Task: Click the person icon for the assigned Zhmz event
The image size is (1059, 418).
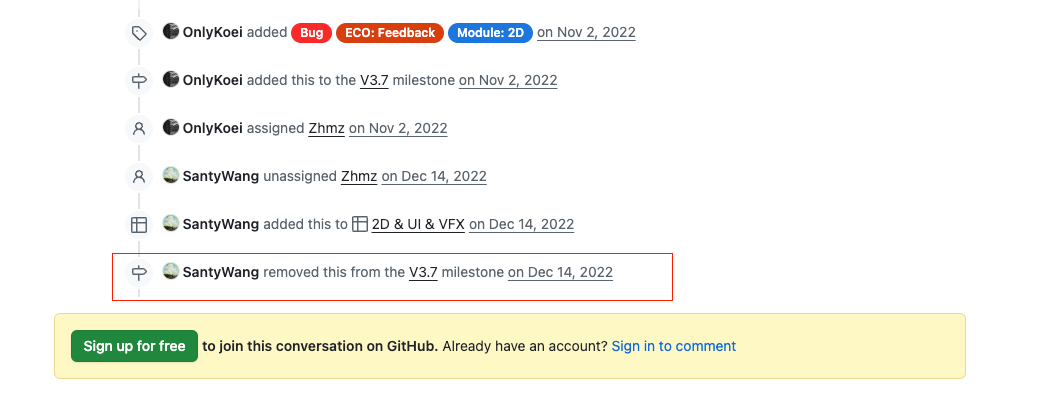Action: (139, 129)
